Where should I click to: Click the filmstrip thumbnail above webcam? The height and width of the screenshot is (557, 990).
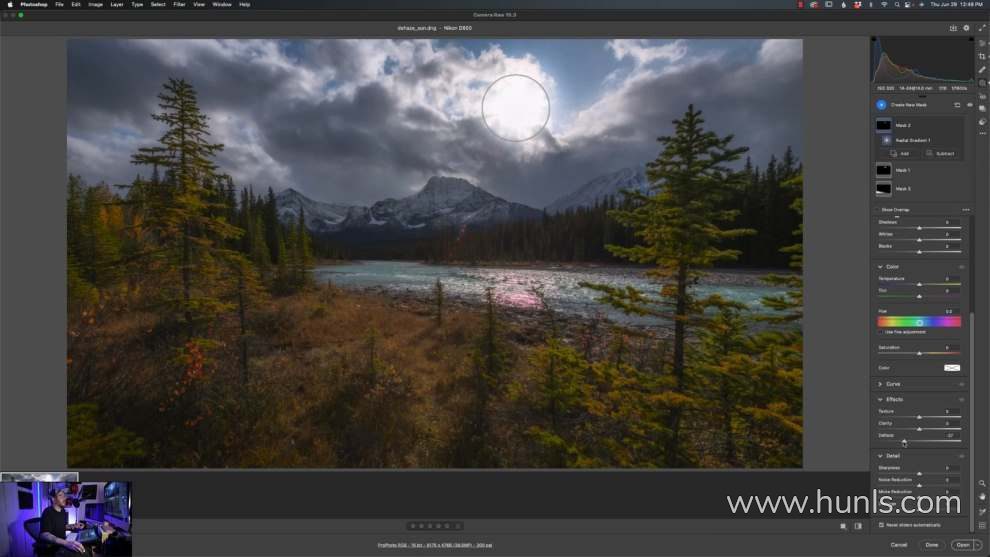pyautogui.click(x=39, y=477)
